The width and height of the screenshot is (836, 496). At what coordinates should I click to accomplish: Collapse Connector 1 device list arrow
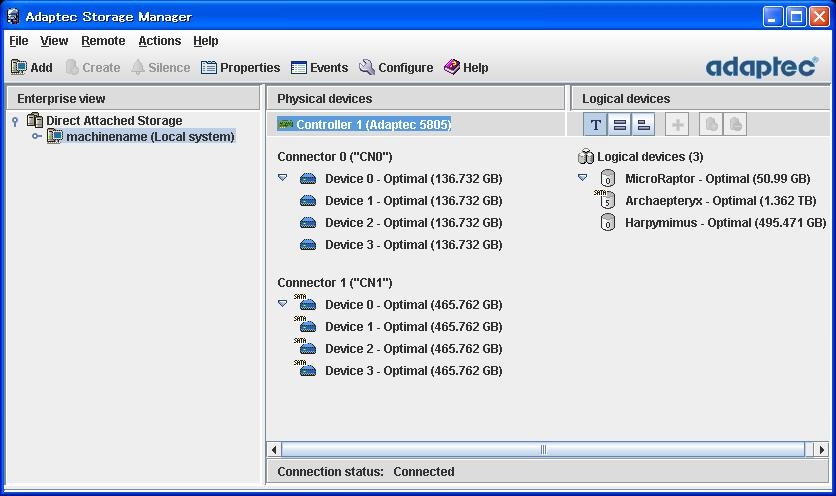pos(283,303)
